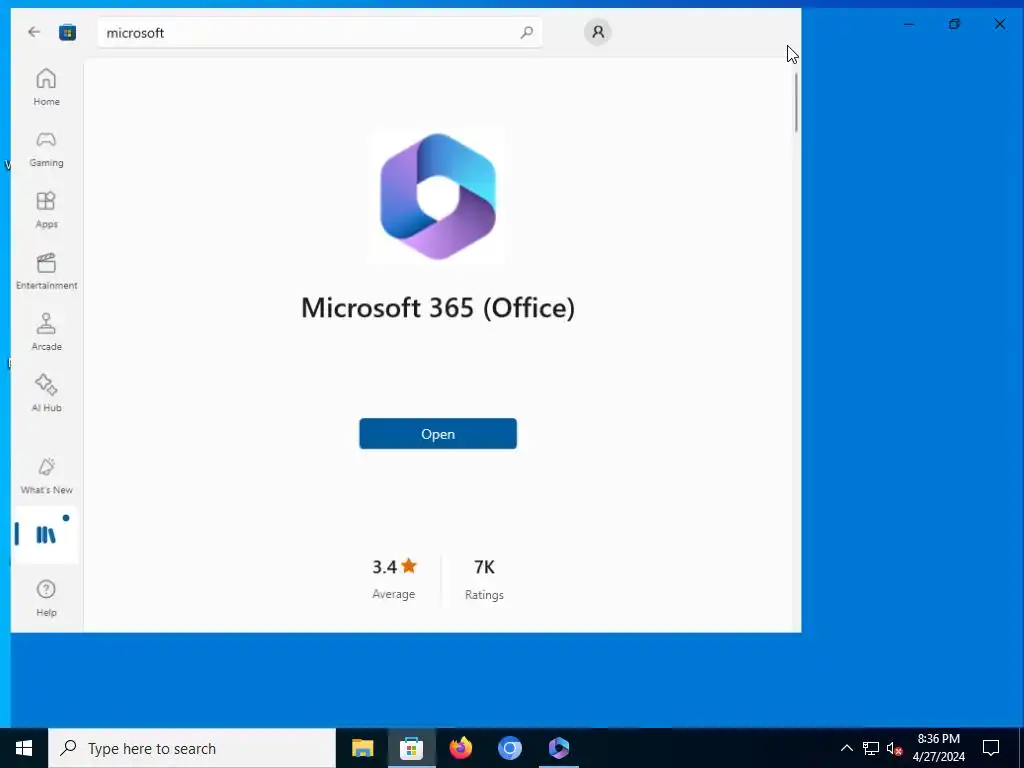Click the search magnifier icon
1024x768 pixels.
click(526, 32)
